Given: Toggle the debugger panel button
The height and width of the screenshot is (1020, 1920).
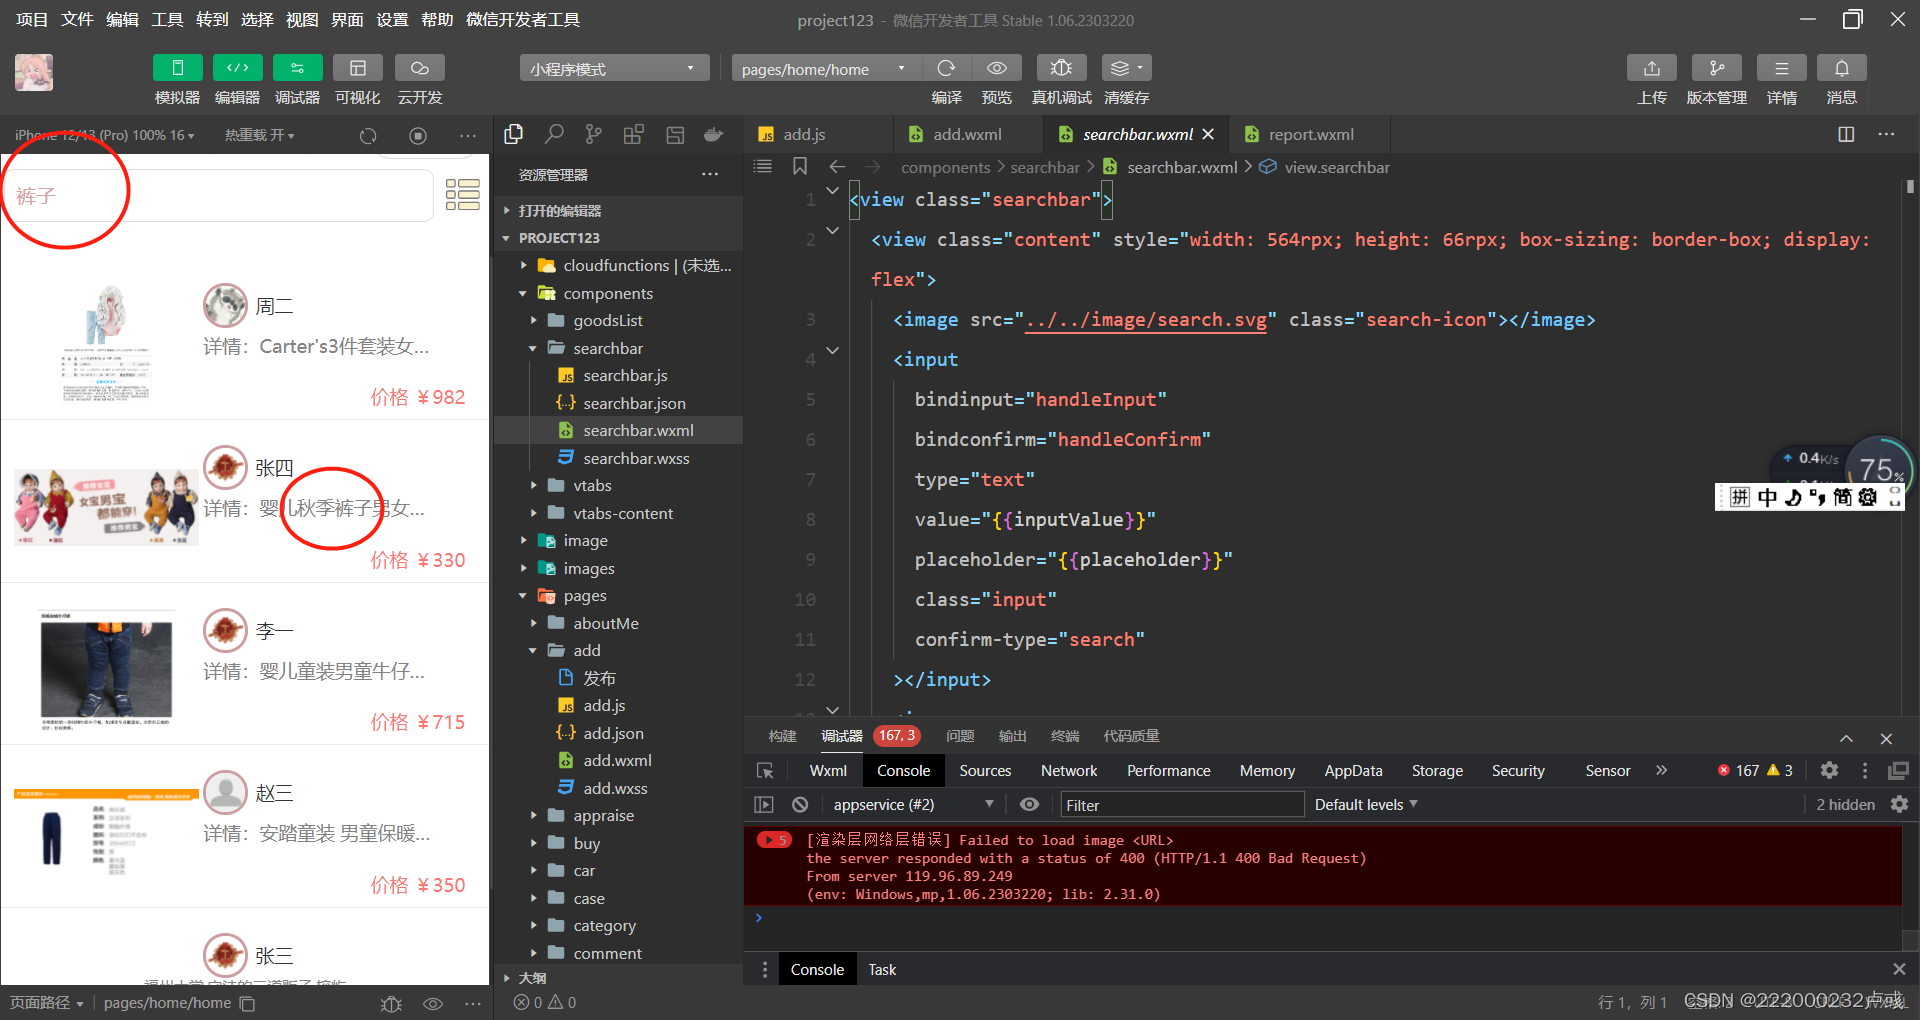Looking at the screenshot, I should 297,68.
